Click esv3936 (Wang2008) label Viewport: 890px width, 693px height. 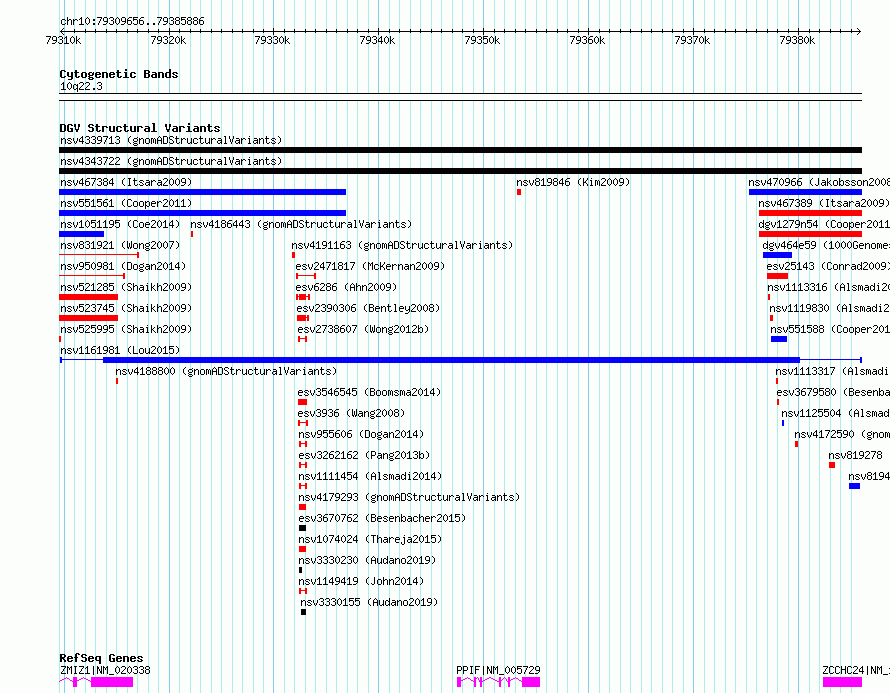pyautogui.click(x=351, y=413)
